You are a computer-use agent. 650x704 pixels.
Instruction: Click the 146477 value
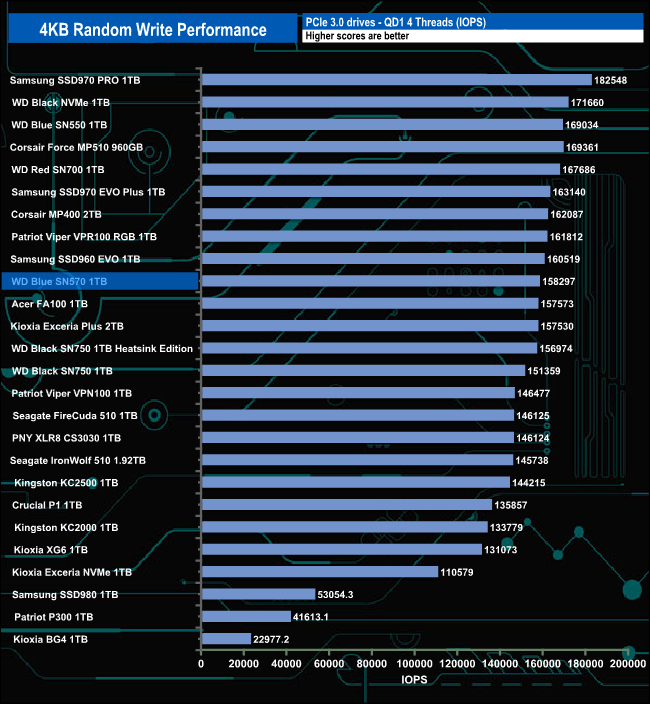click(533, 393)
